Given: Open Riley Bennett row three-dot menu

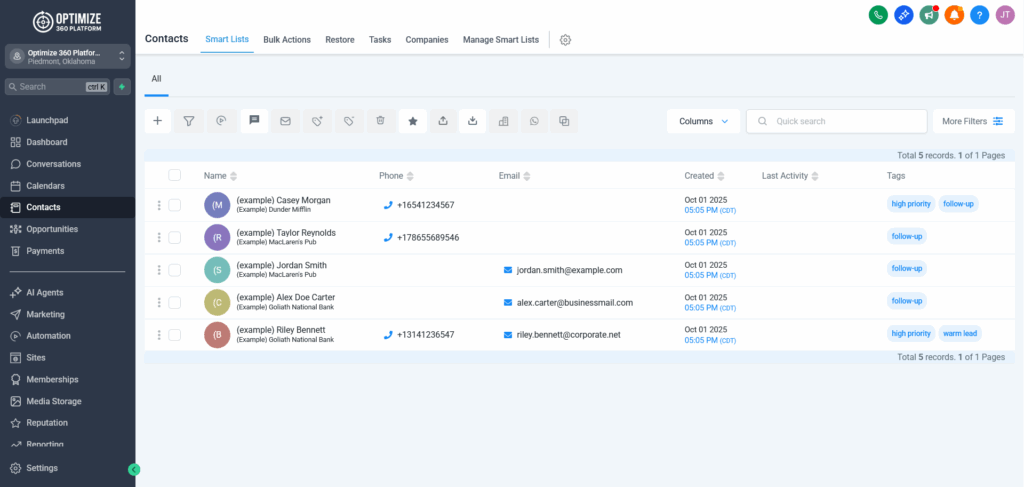Looking at the screenshot, I should click(159, 335).
